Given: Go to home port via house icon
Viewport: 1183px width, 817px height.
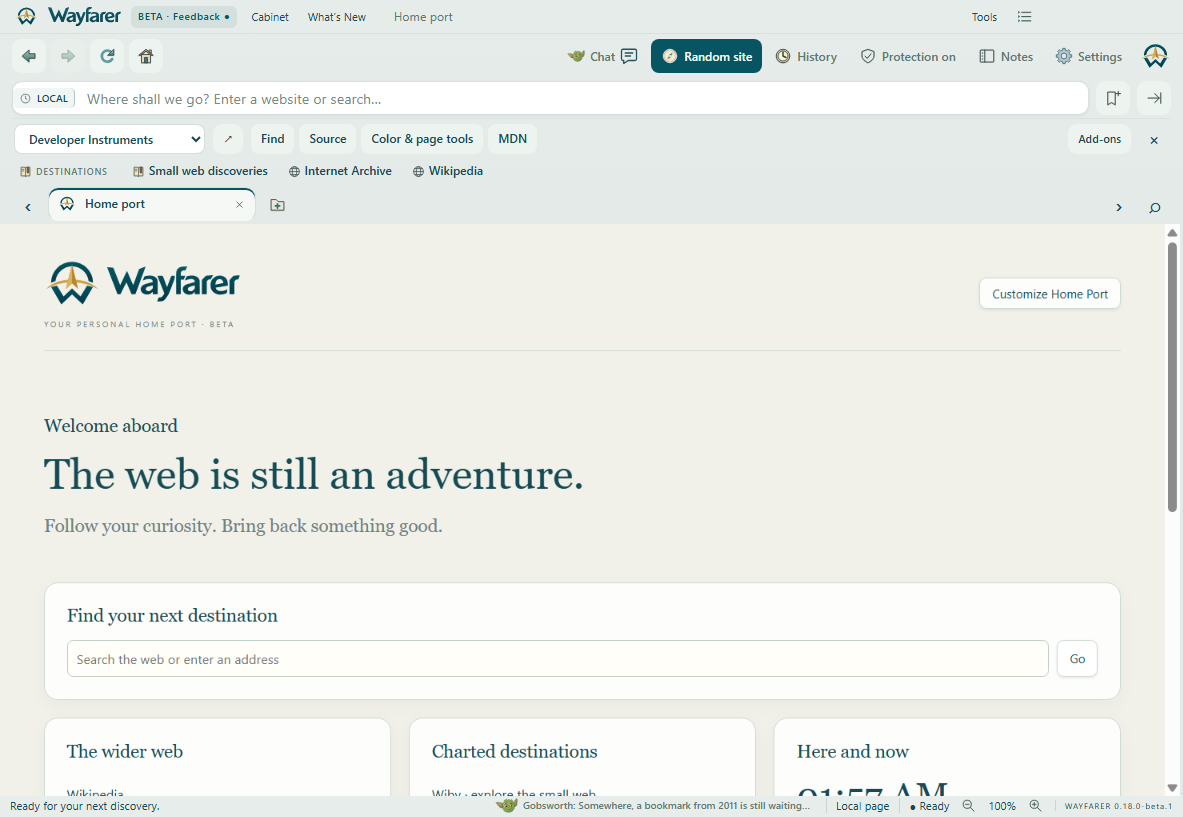Looking at the screenshot, I should pyautogui.click(x=146, y=56).
